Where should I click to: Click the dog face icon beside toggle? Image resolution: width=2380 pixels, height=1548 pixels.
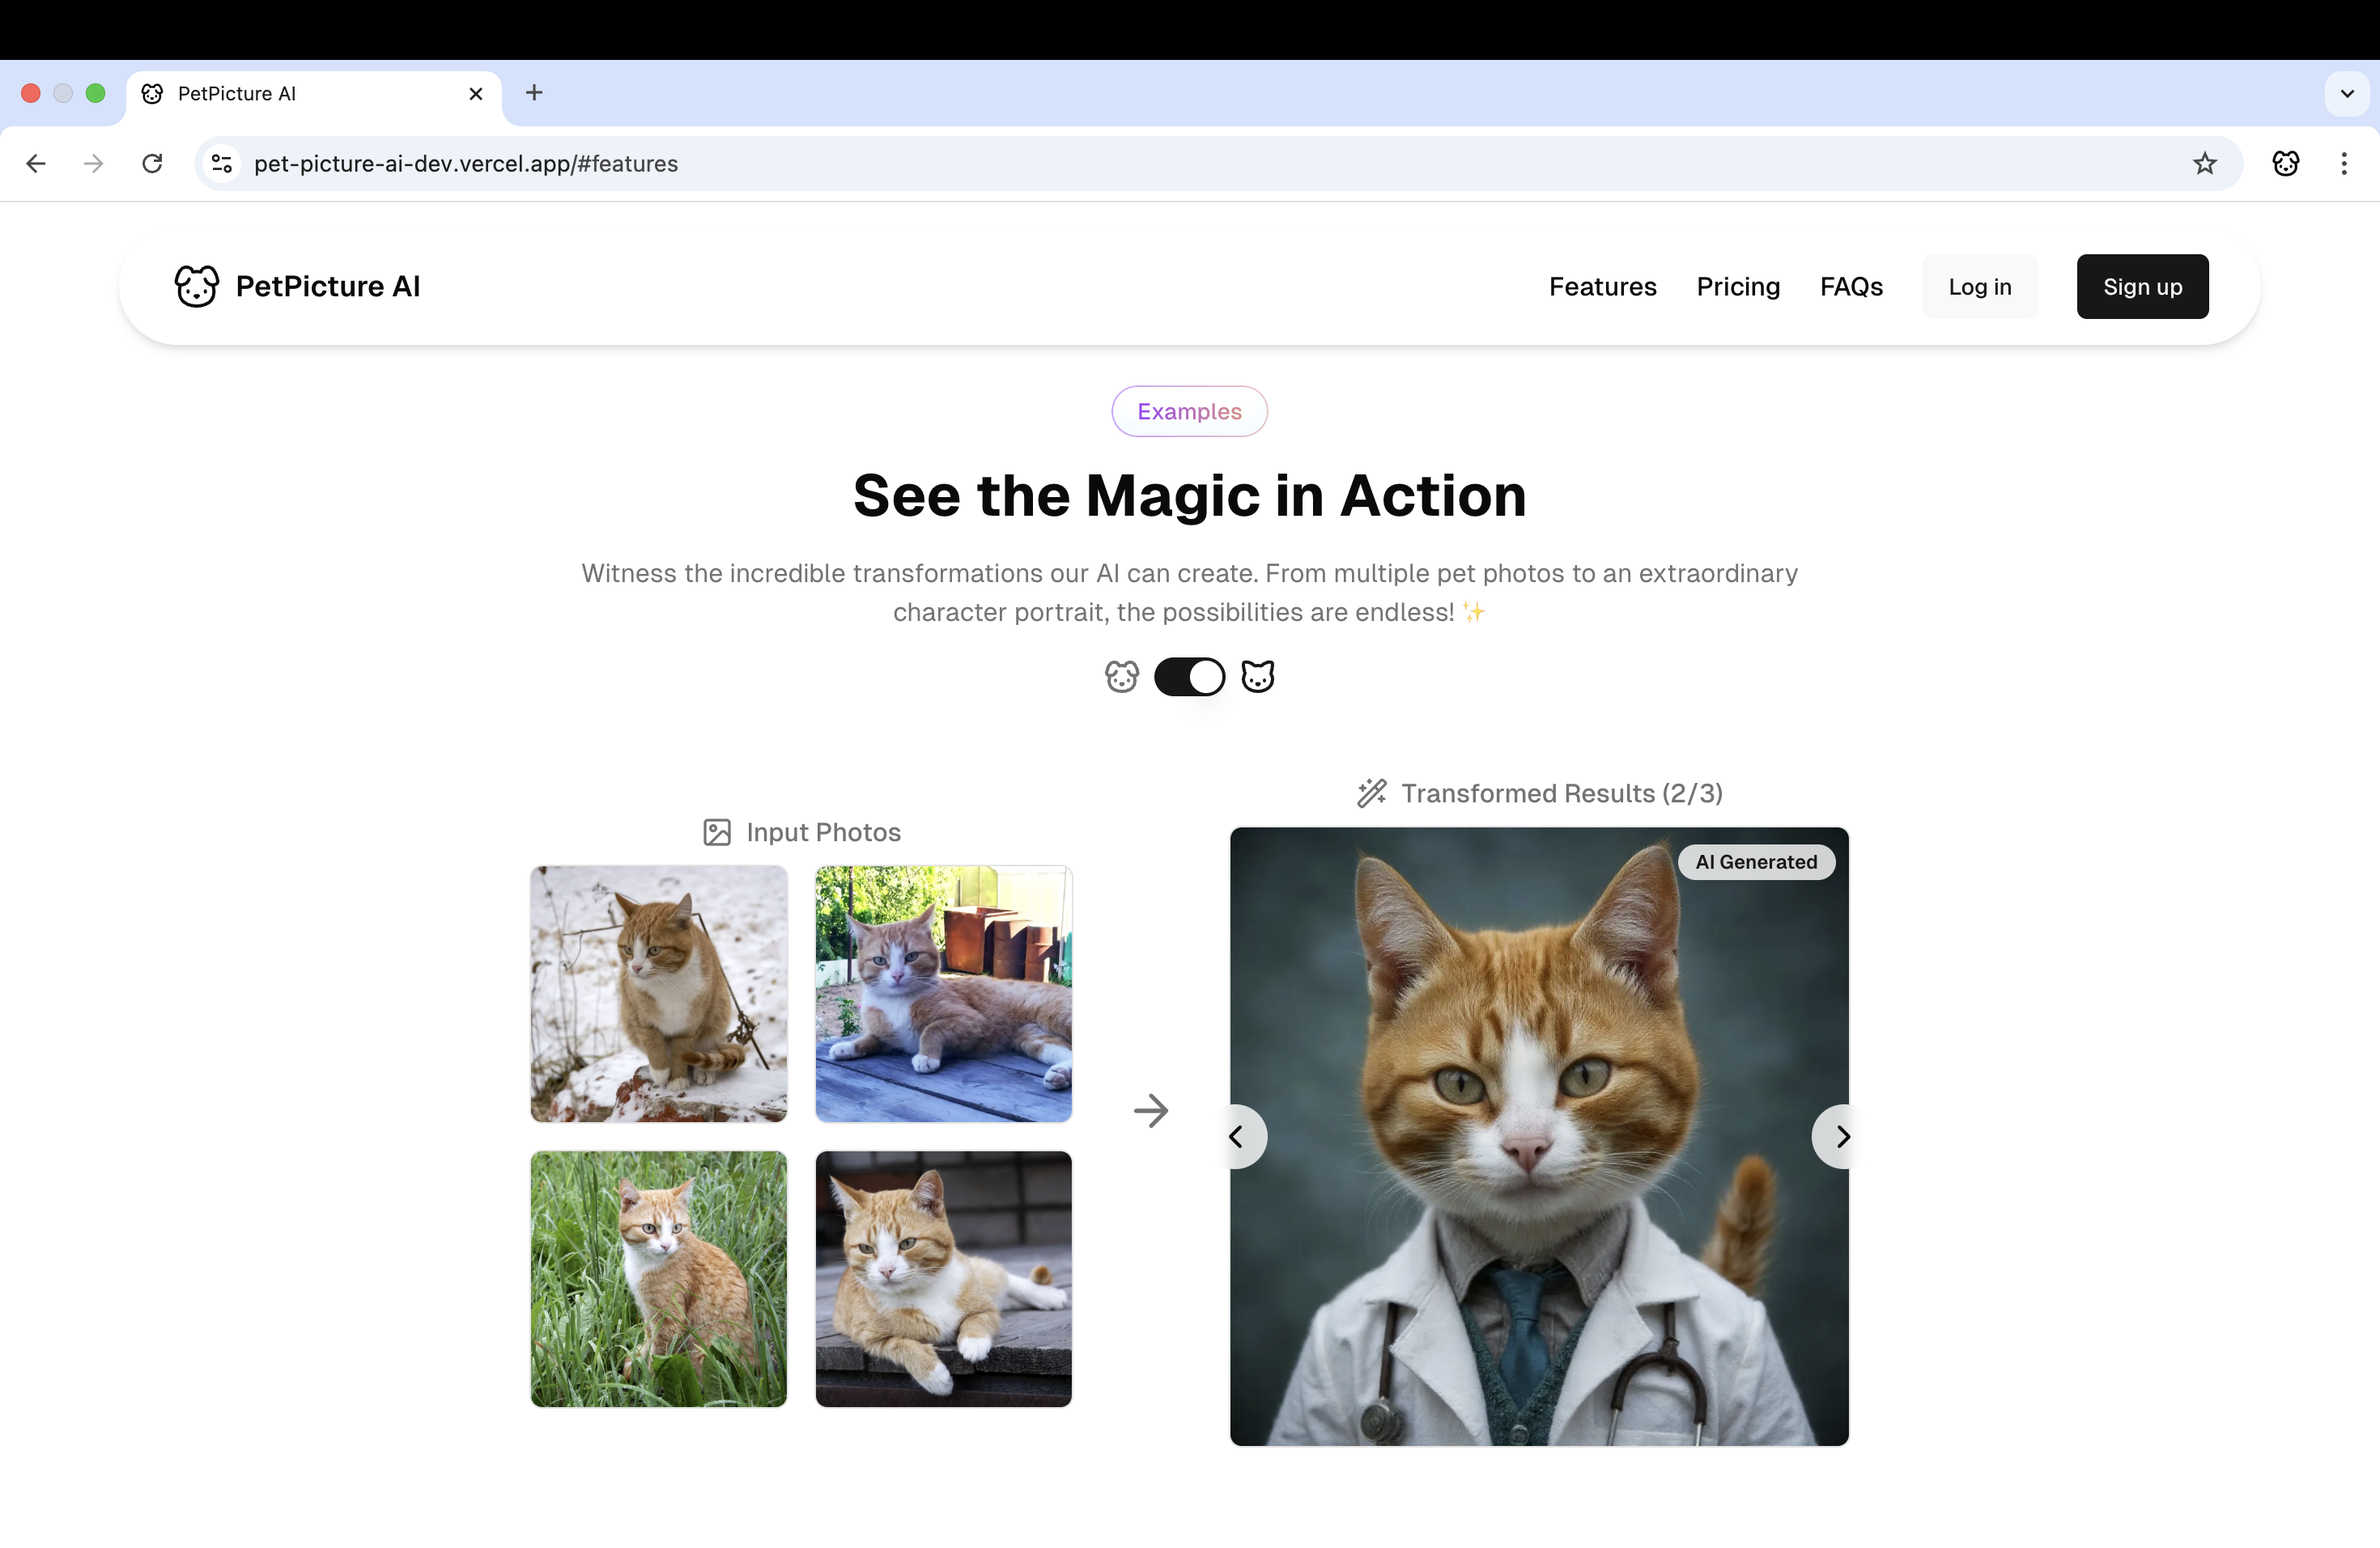(x=1121, y=677)
